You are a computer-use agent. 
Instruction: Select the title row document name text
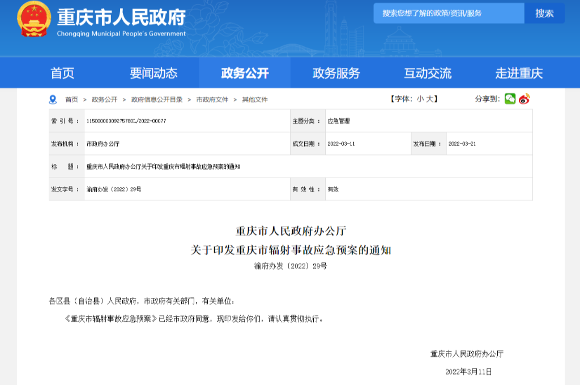pyautogui.click(x=163, y=167)
